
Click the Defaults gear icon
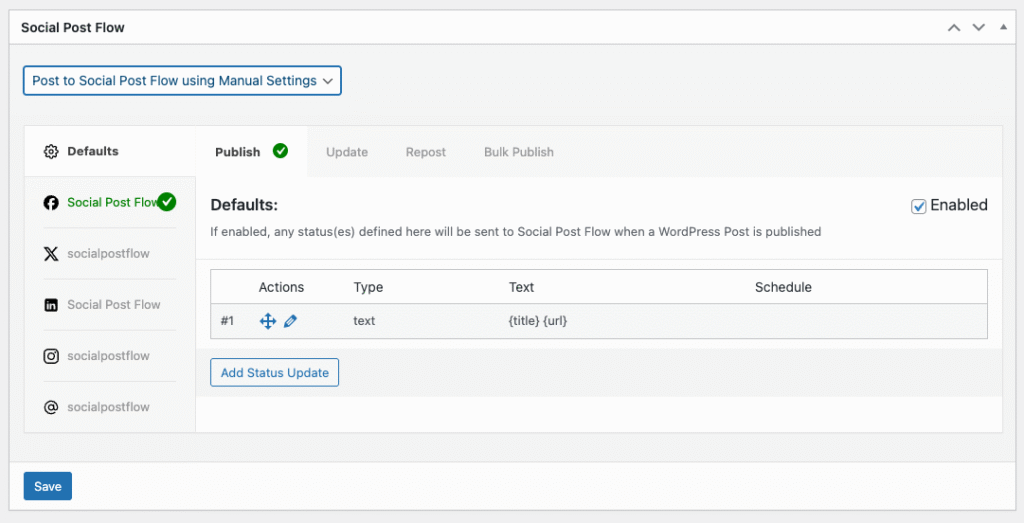click(x=51, y=151)
